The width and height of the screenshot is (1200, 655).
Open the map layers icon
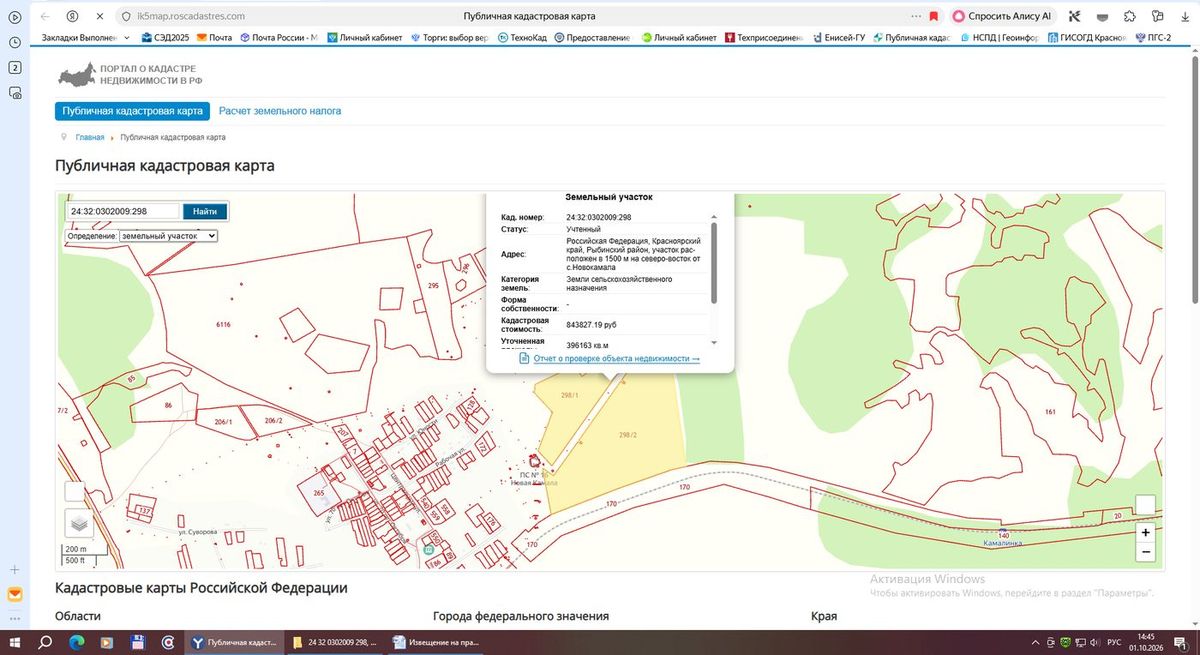tap(79, 523)
